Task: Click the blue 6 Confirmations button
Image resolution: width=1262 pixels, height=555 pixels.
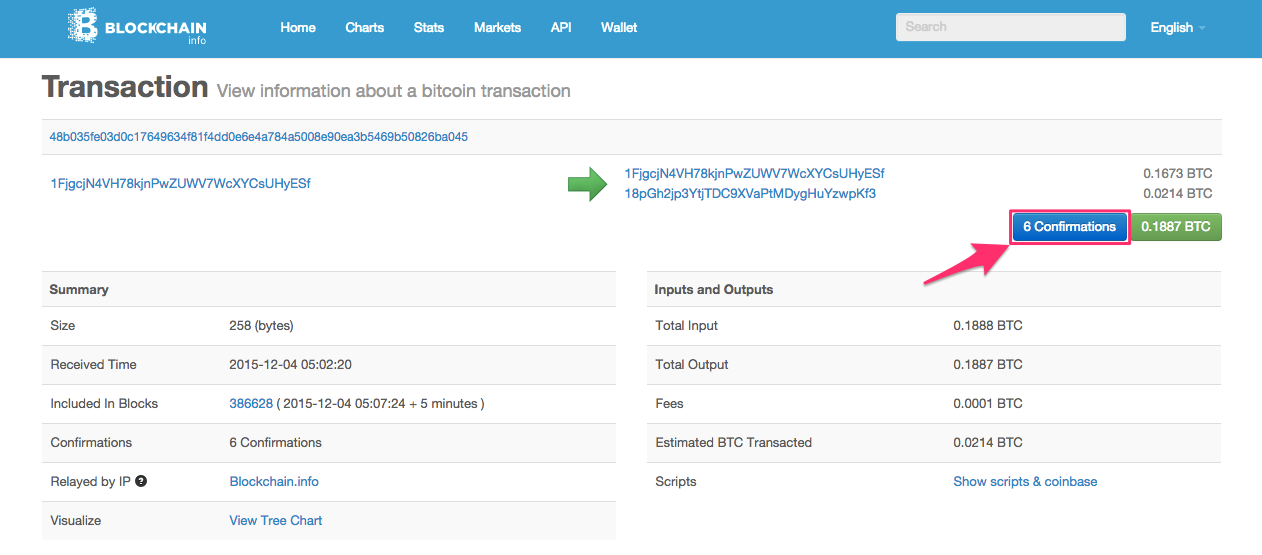Action: 1069,227
